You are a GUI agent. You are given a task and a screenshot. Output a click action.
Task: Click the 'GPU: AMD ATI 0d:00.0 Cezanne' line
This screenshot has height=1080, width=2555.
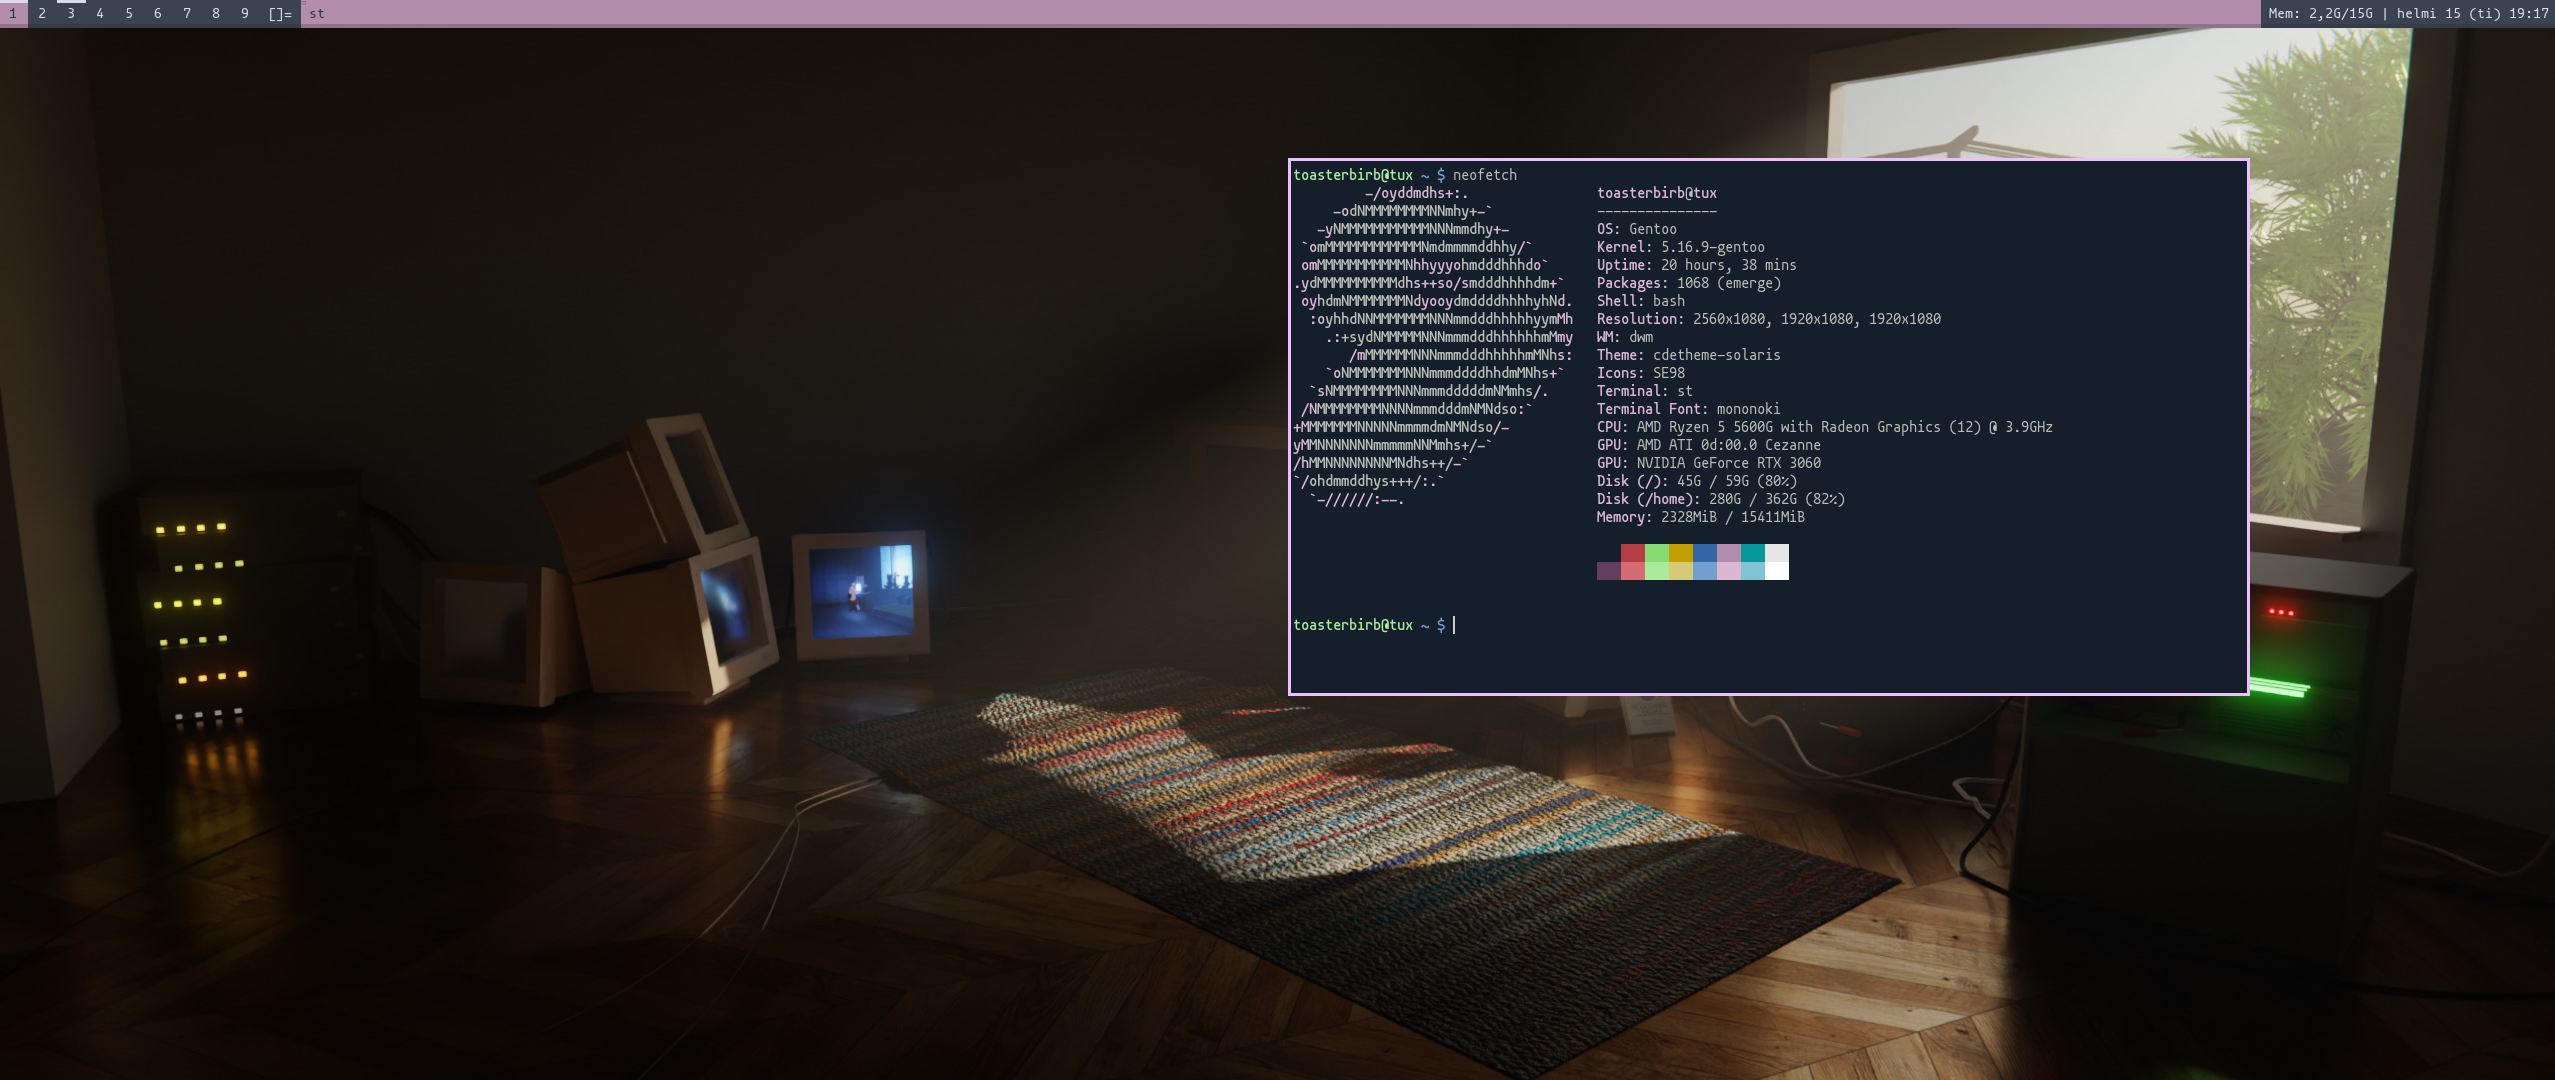1709,445
